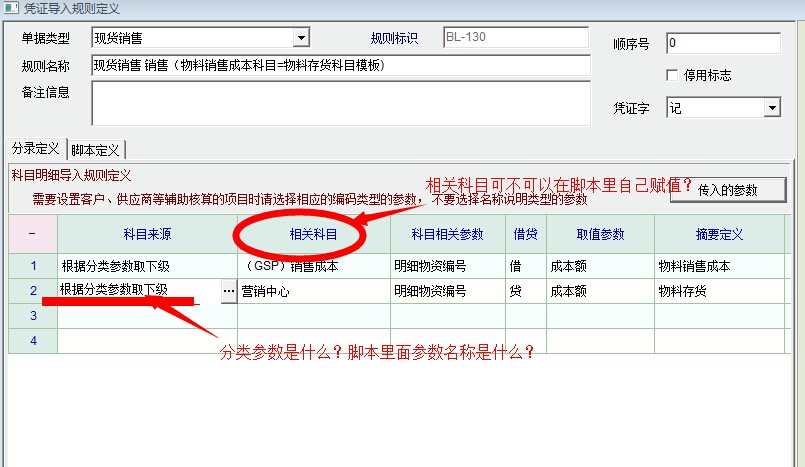Click the minus button in the table header corner
This screenshot has width=805, height=467.
point(32,234)
